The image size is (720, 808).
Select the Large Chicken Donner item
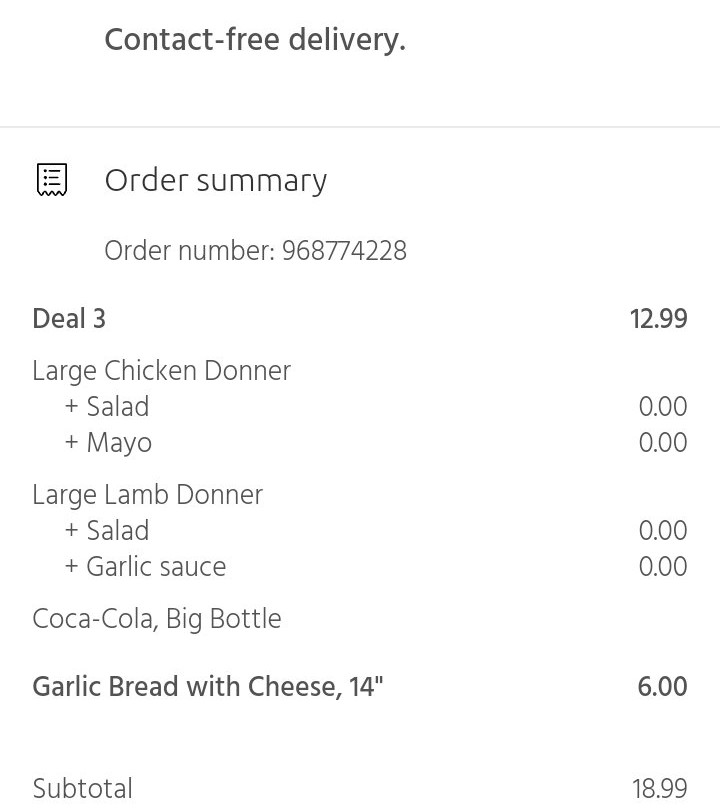[x=161, y=371]
